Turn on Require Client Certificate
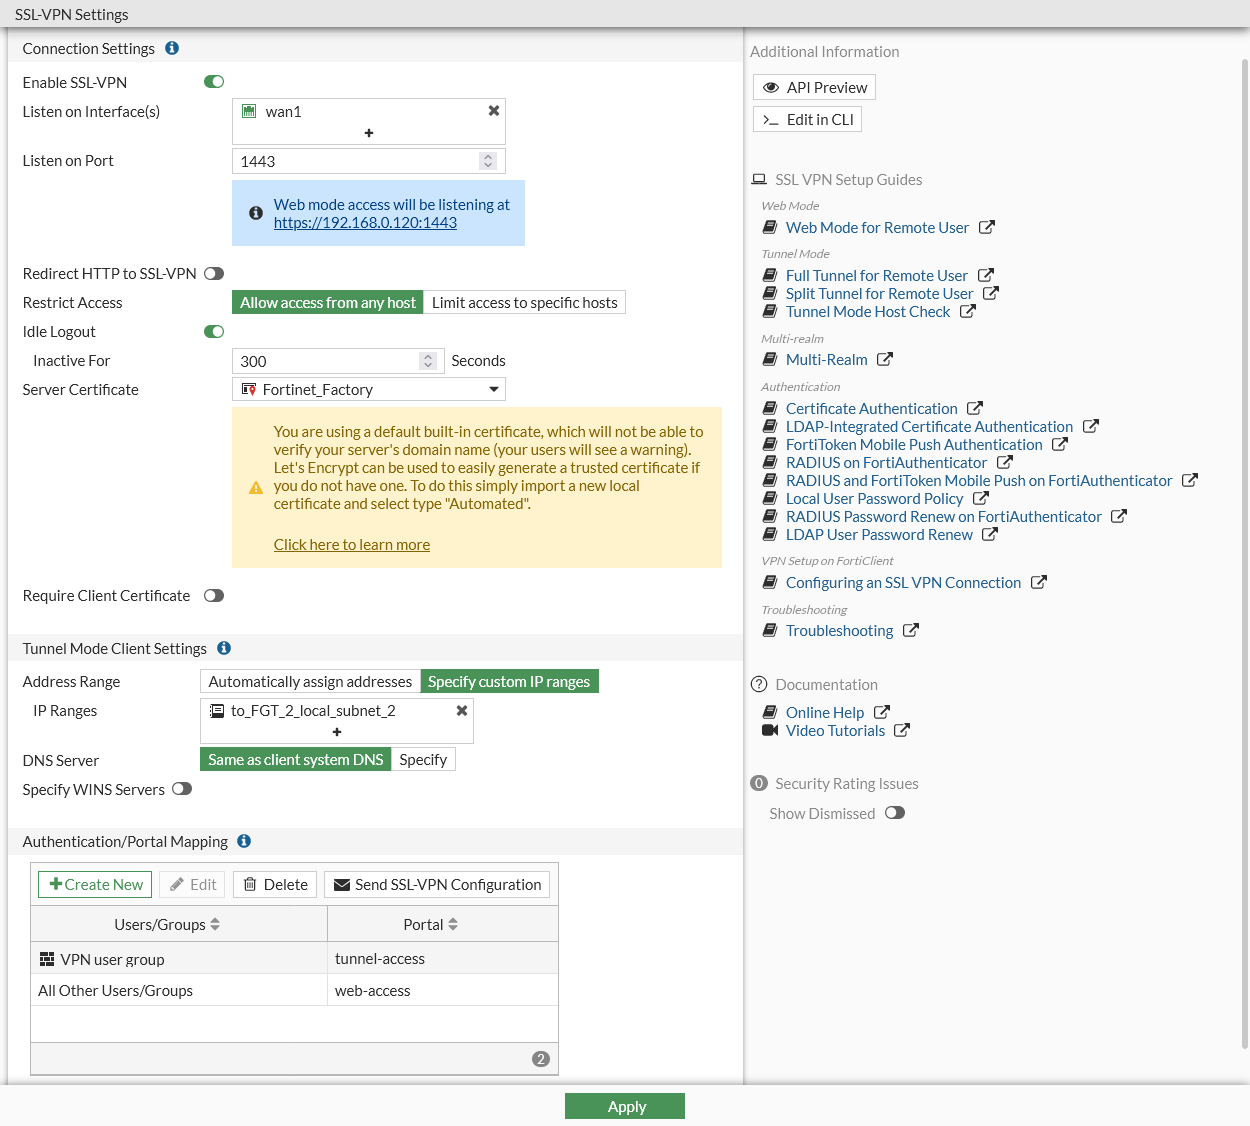The width and height of the screenshot is (1250, 1126). (214, 595)
